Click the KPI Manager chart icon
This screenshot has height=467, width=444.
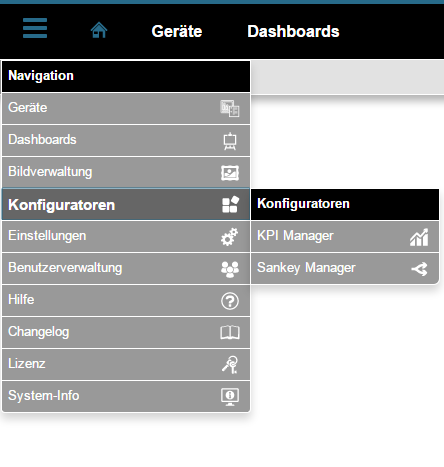(419, 237)
